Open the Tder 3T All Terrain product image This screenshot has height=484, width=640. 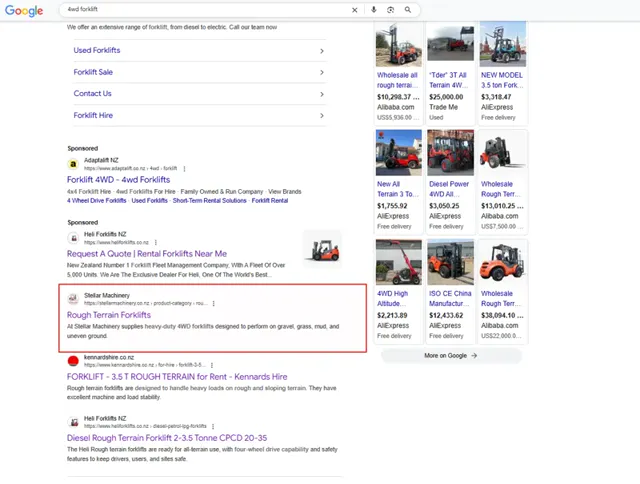click(x=451, y=44)
